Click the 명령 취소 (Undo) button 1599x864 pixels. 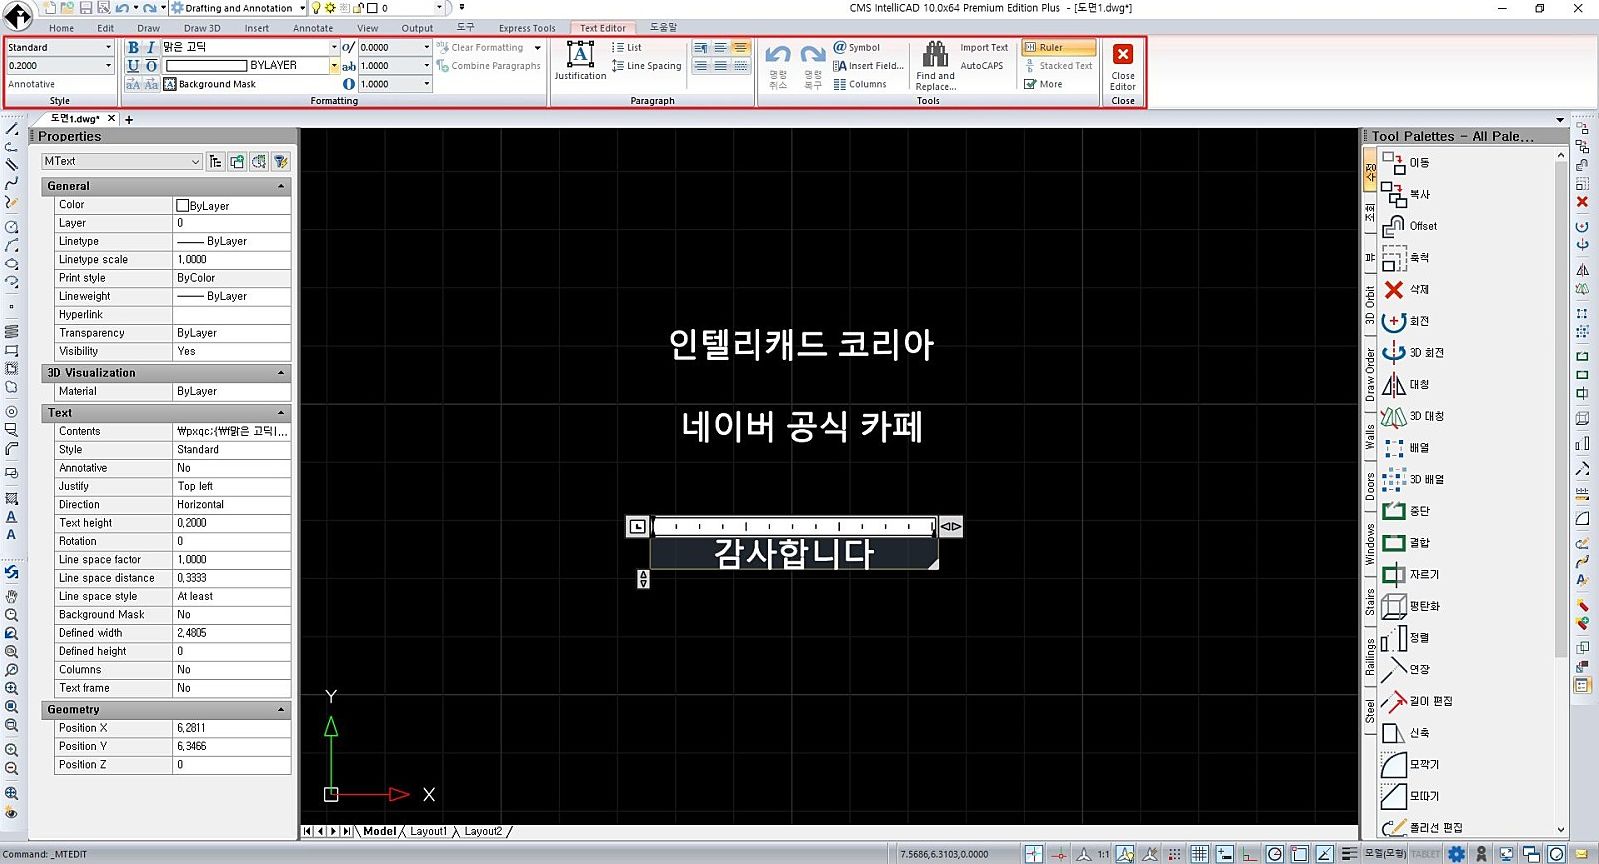click(778, 66)
